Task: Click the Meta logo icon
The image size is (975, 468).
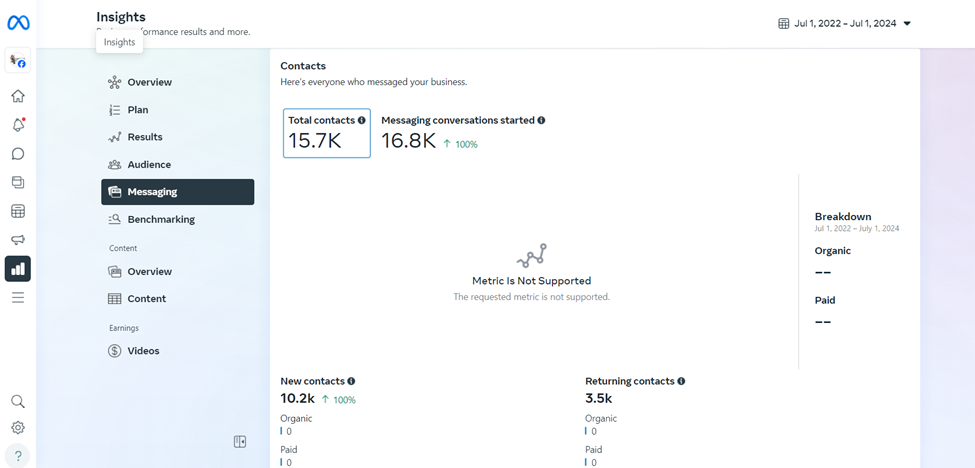Action: pos(18,23)
